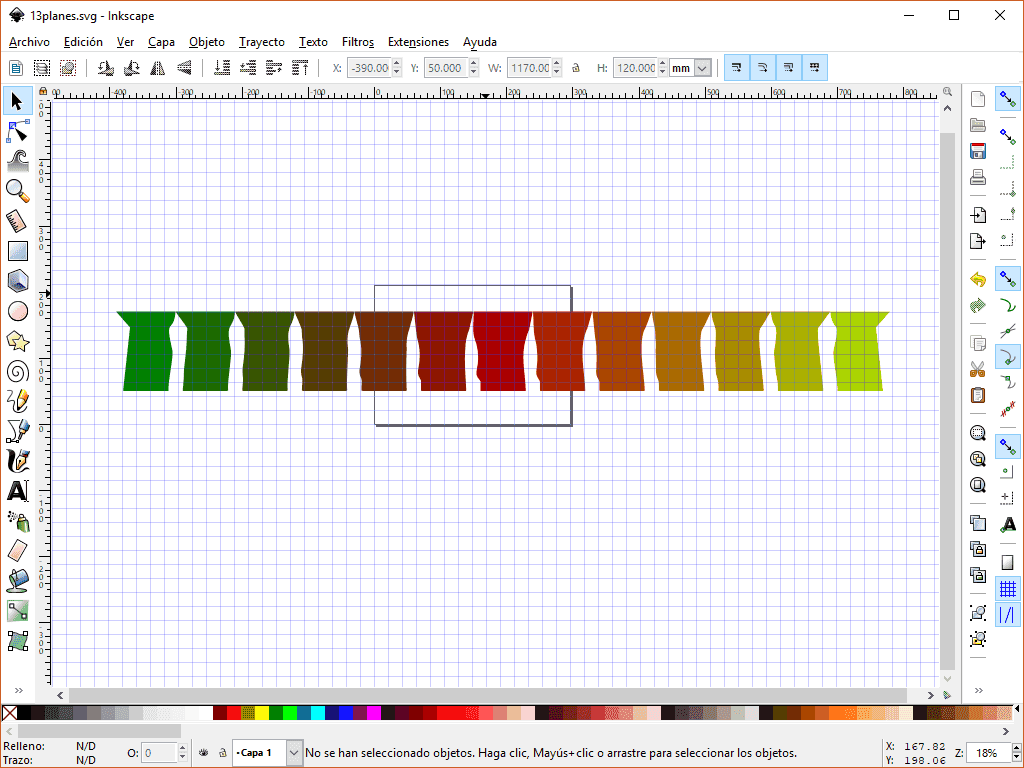
Task: Select the rectangle shape tool
Action: point(17,251)
